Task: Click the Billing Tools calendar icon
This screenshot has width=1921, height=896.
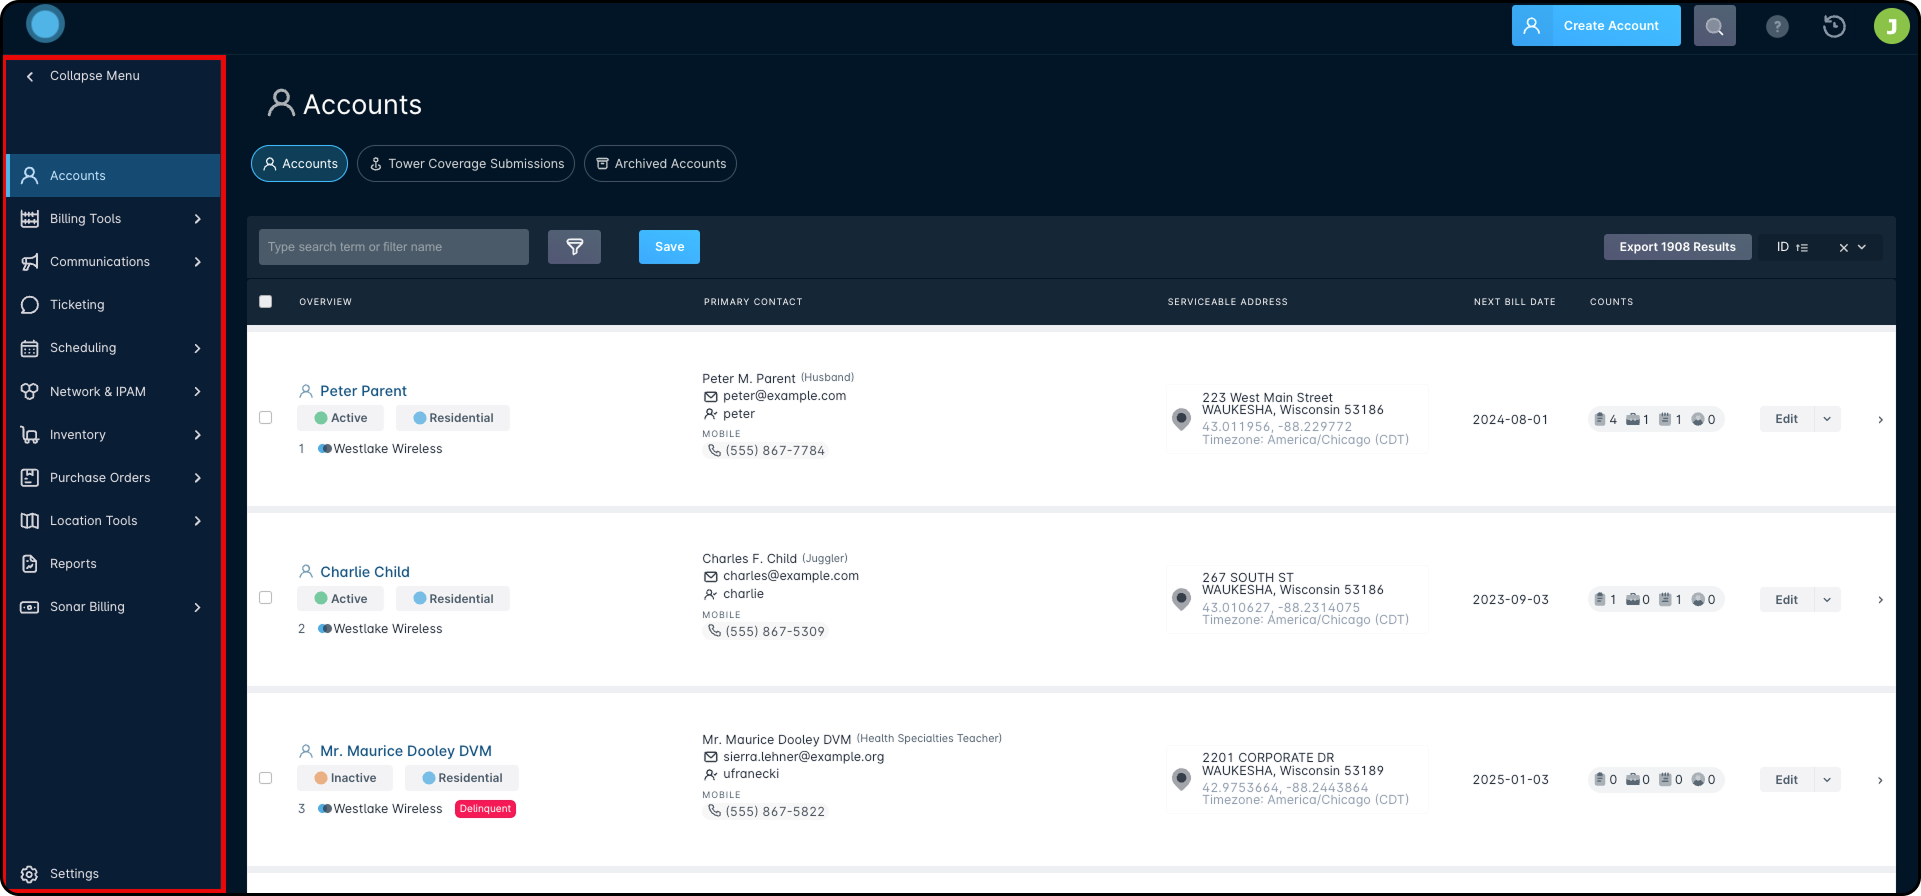Action: (x=30, y=219)
